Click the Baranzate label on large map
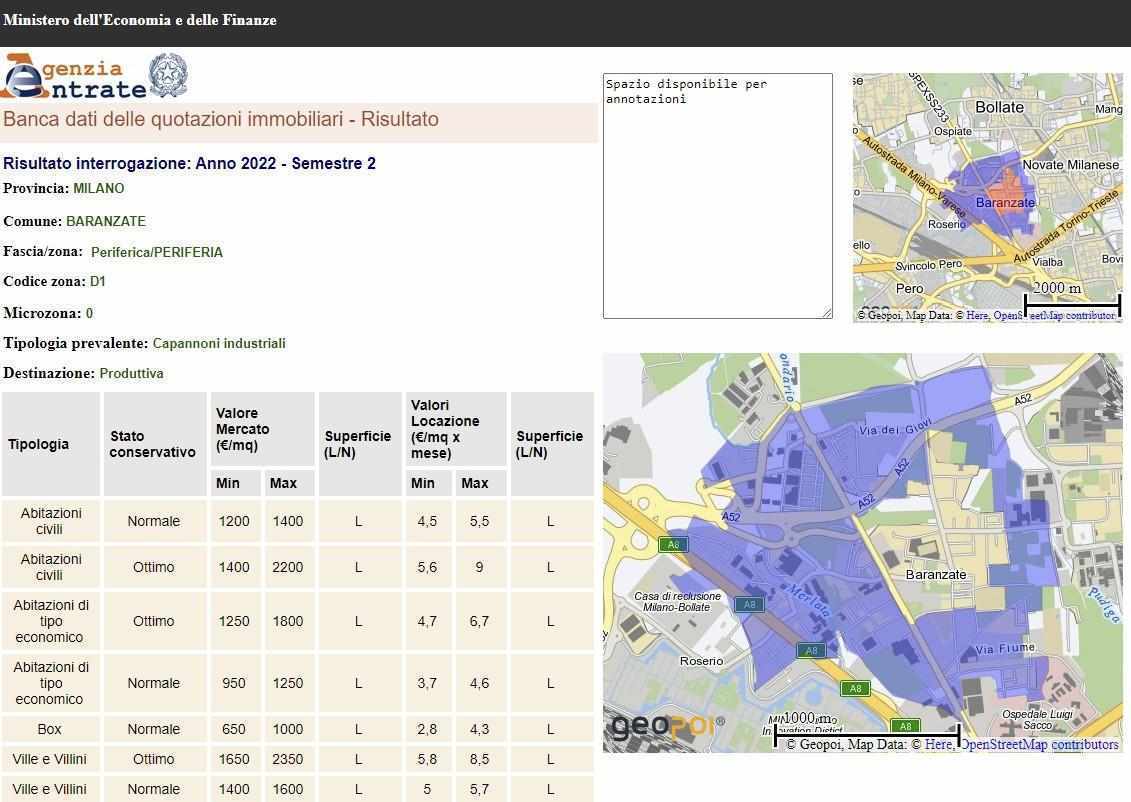 936,574
